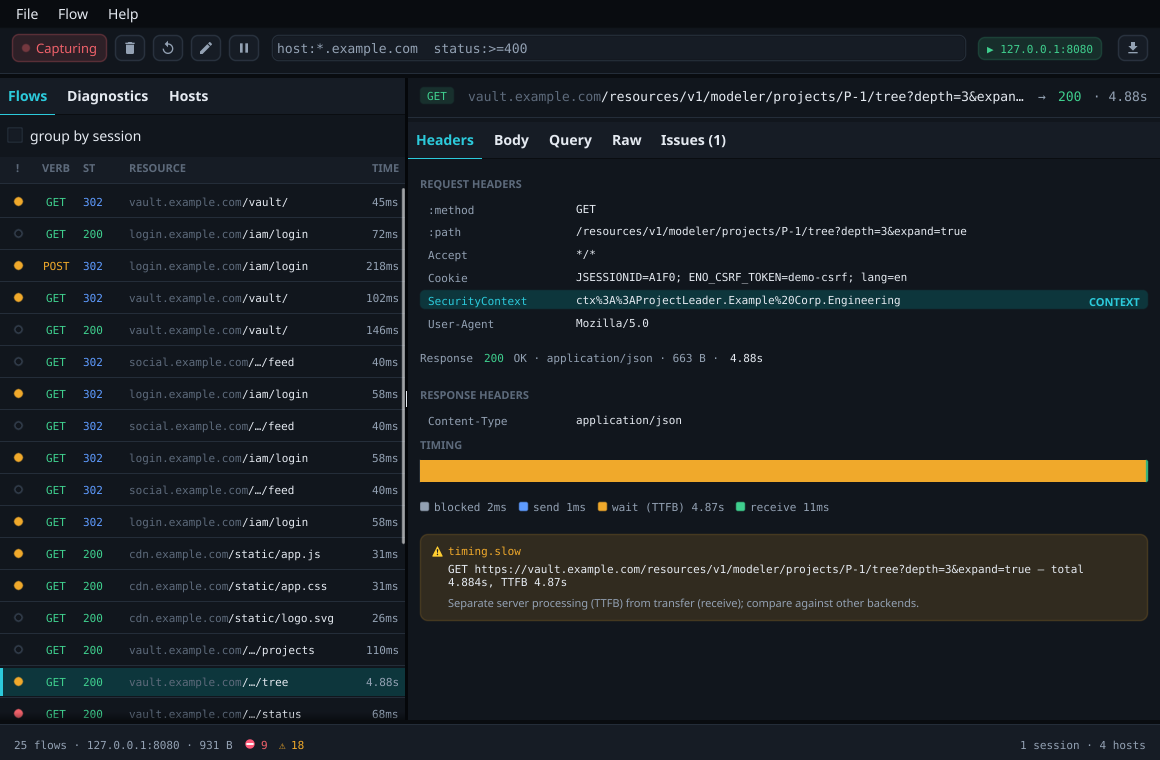Sort by the RESOURCE column header
1160x760 pixels.
[x=158, y=168]
